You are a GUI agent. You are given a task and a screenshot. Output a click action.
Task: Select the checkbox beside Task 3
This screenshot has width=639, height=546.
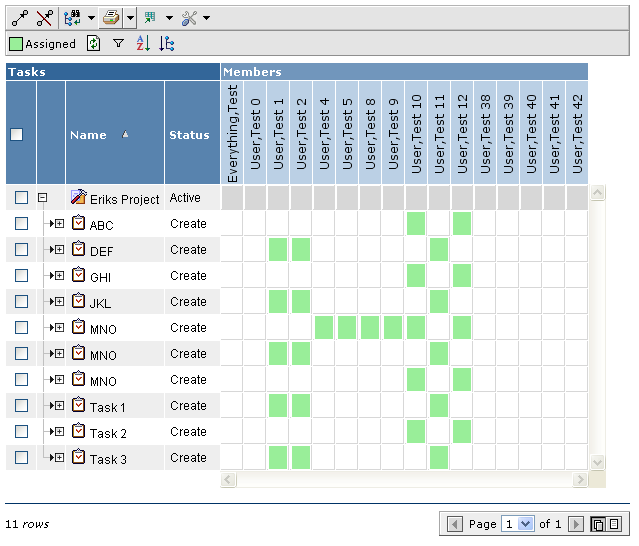(21, 458)
